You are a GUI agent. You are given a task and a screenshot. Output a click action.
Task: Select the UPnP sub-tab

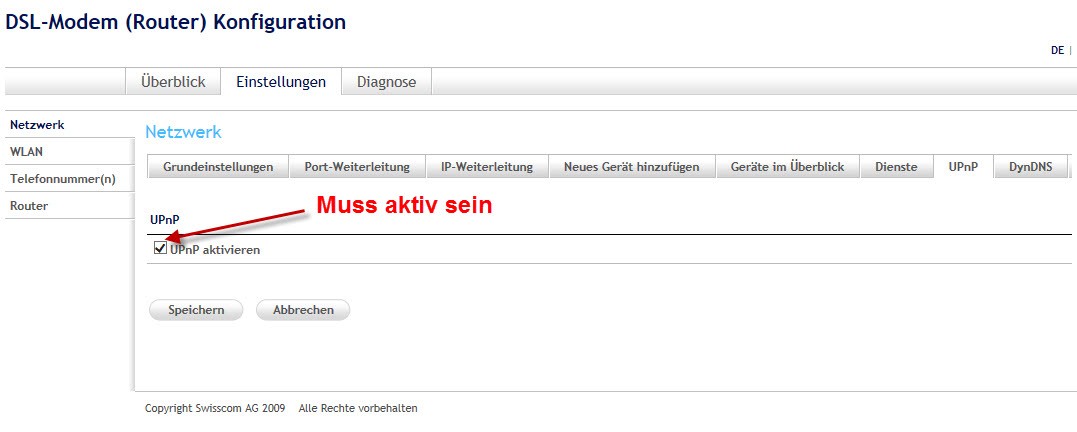(963, 167)
